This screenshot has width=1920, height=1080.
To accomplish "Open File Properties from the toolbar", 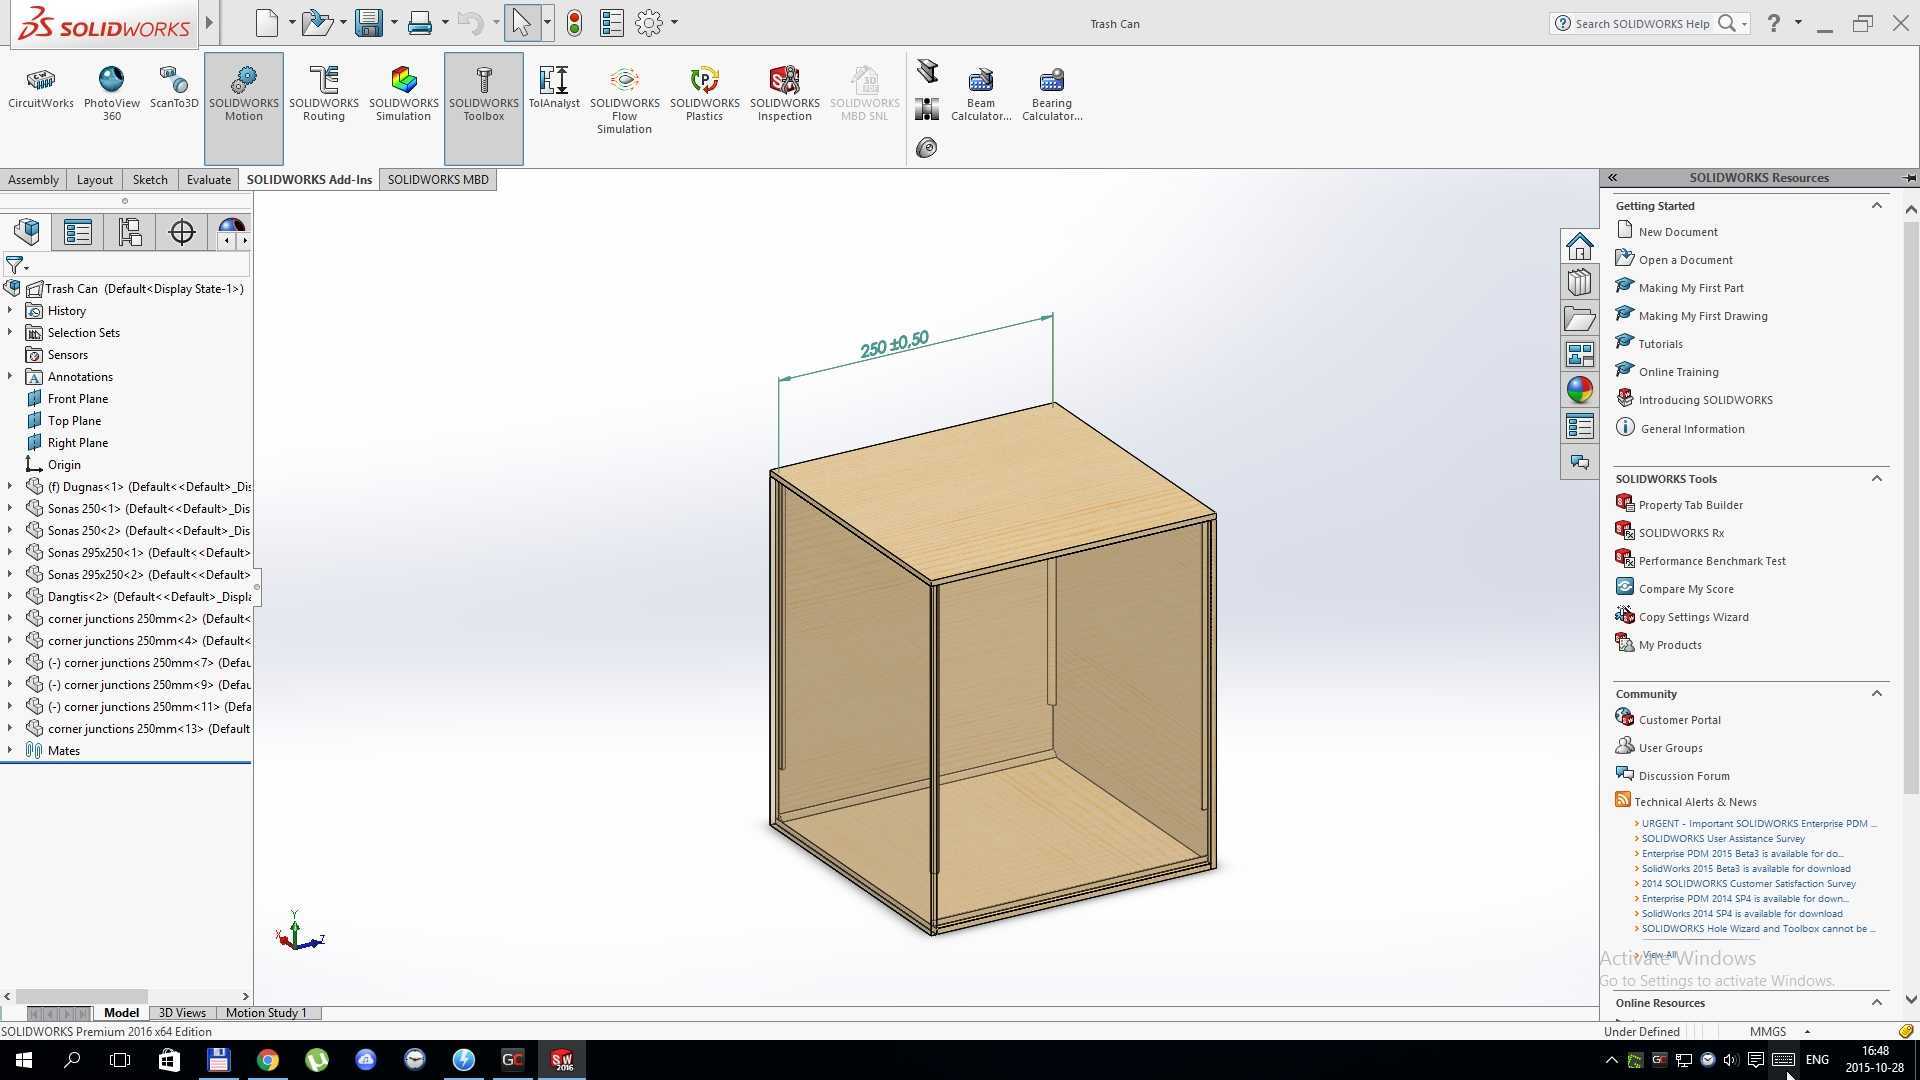I will click(x=612, y=23).
